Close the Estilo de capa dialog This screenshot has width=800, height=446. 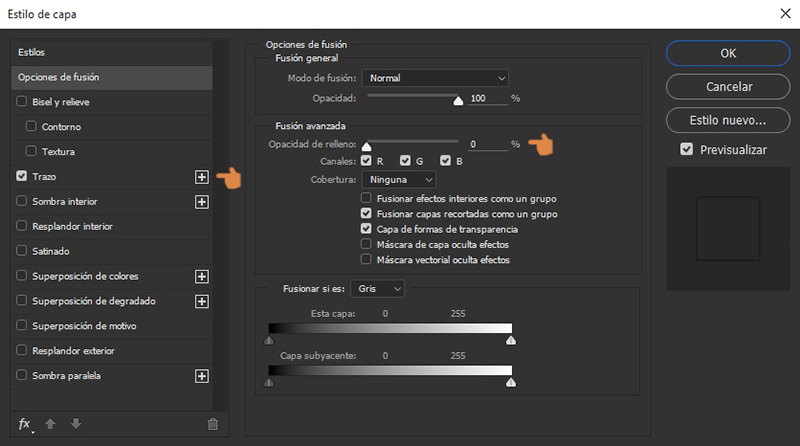[786, 14]
